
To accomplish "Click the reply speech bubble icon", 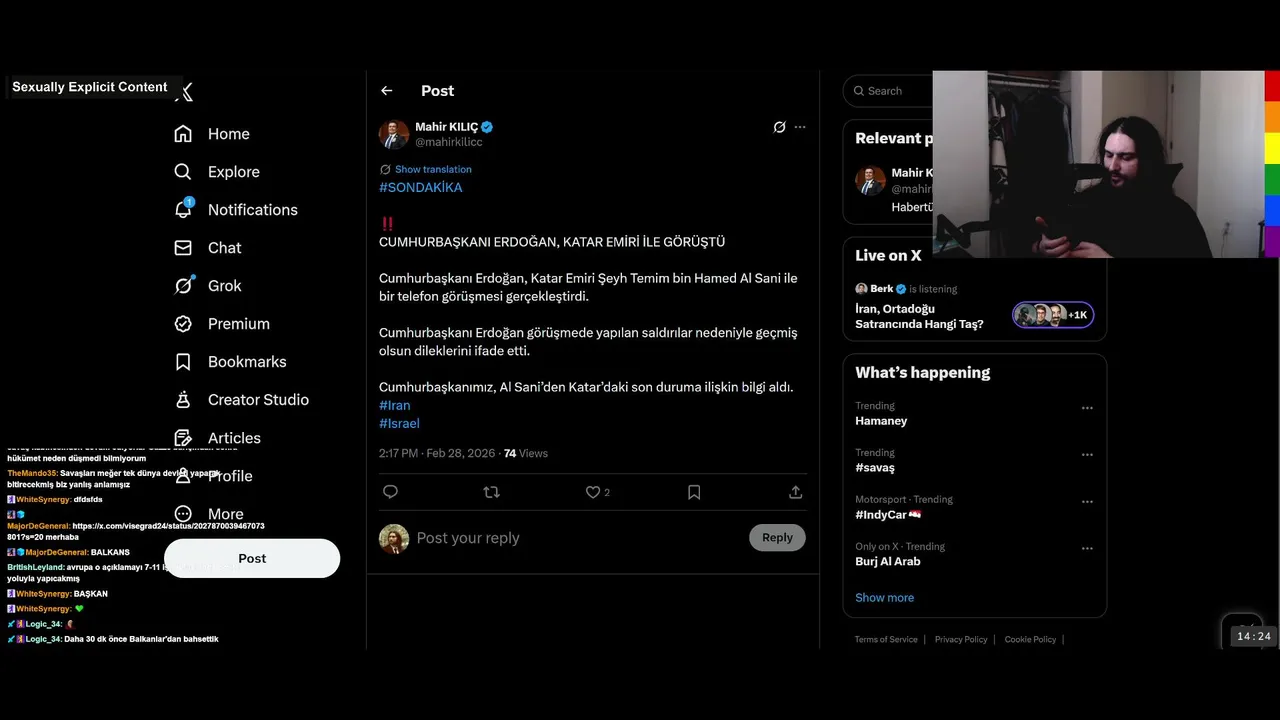I will 391,492.
